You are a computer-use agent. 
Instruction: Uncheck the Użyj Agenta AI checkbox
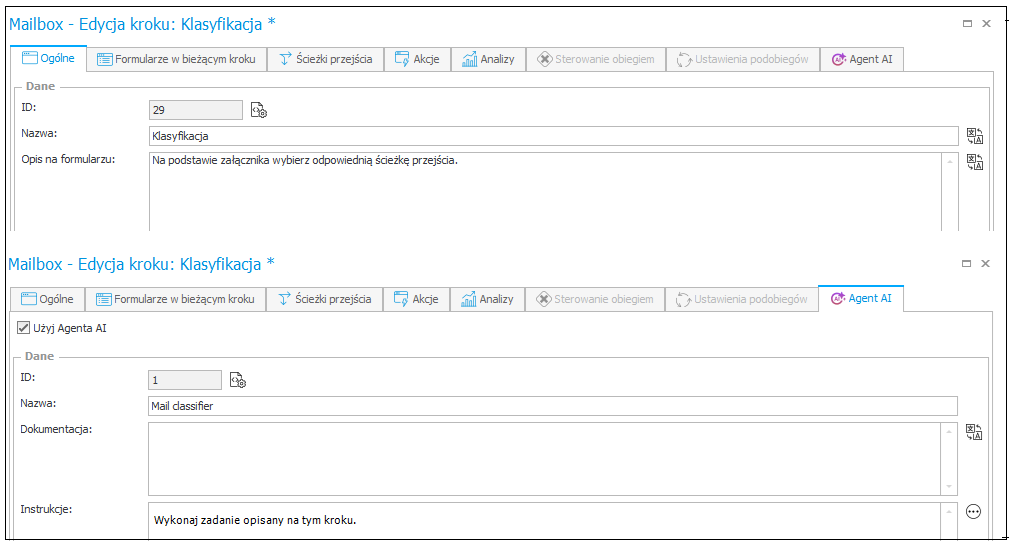tap(24, 327)
